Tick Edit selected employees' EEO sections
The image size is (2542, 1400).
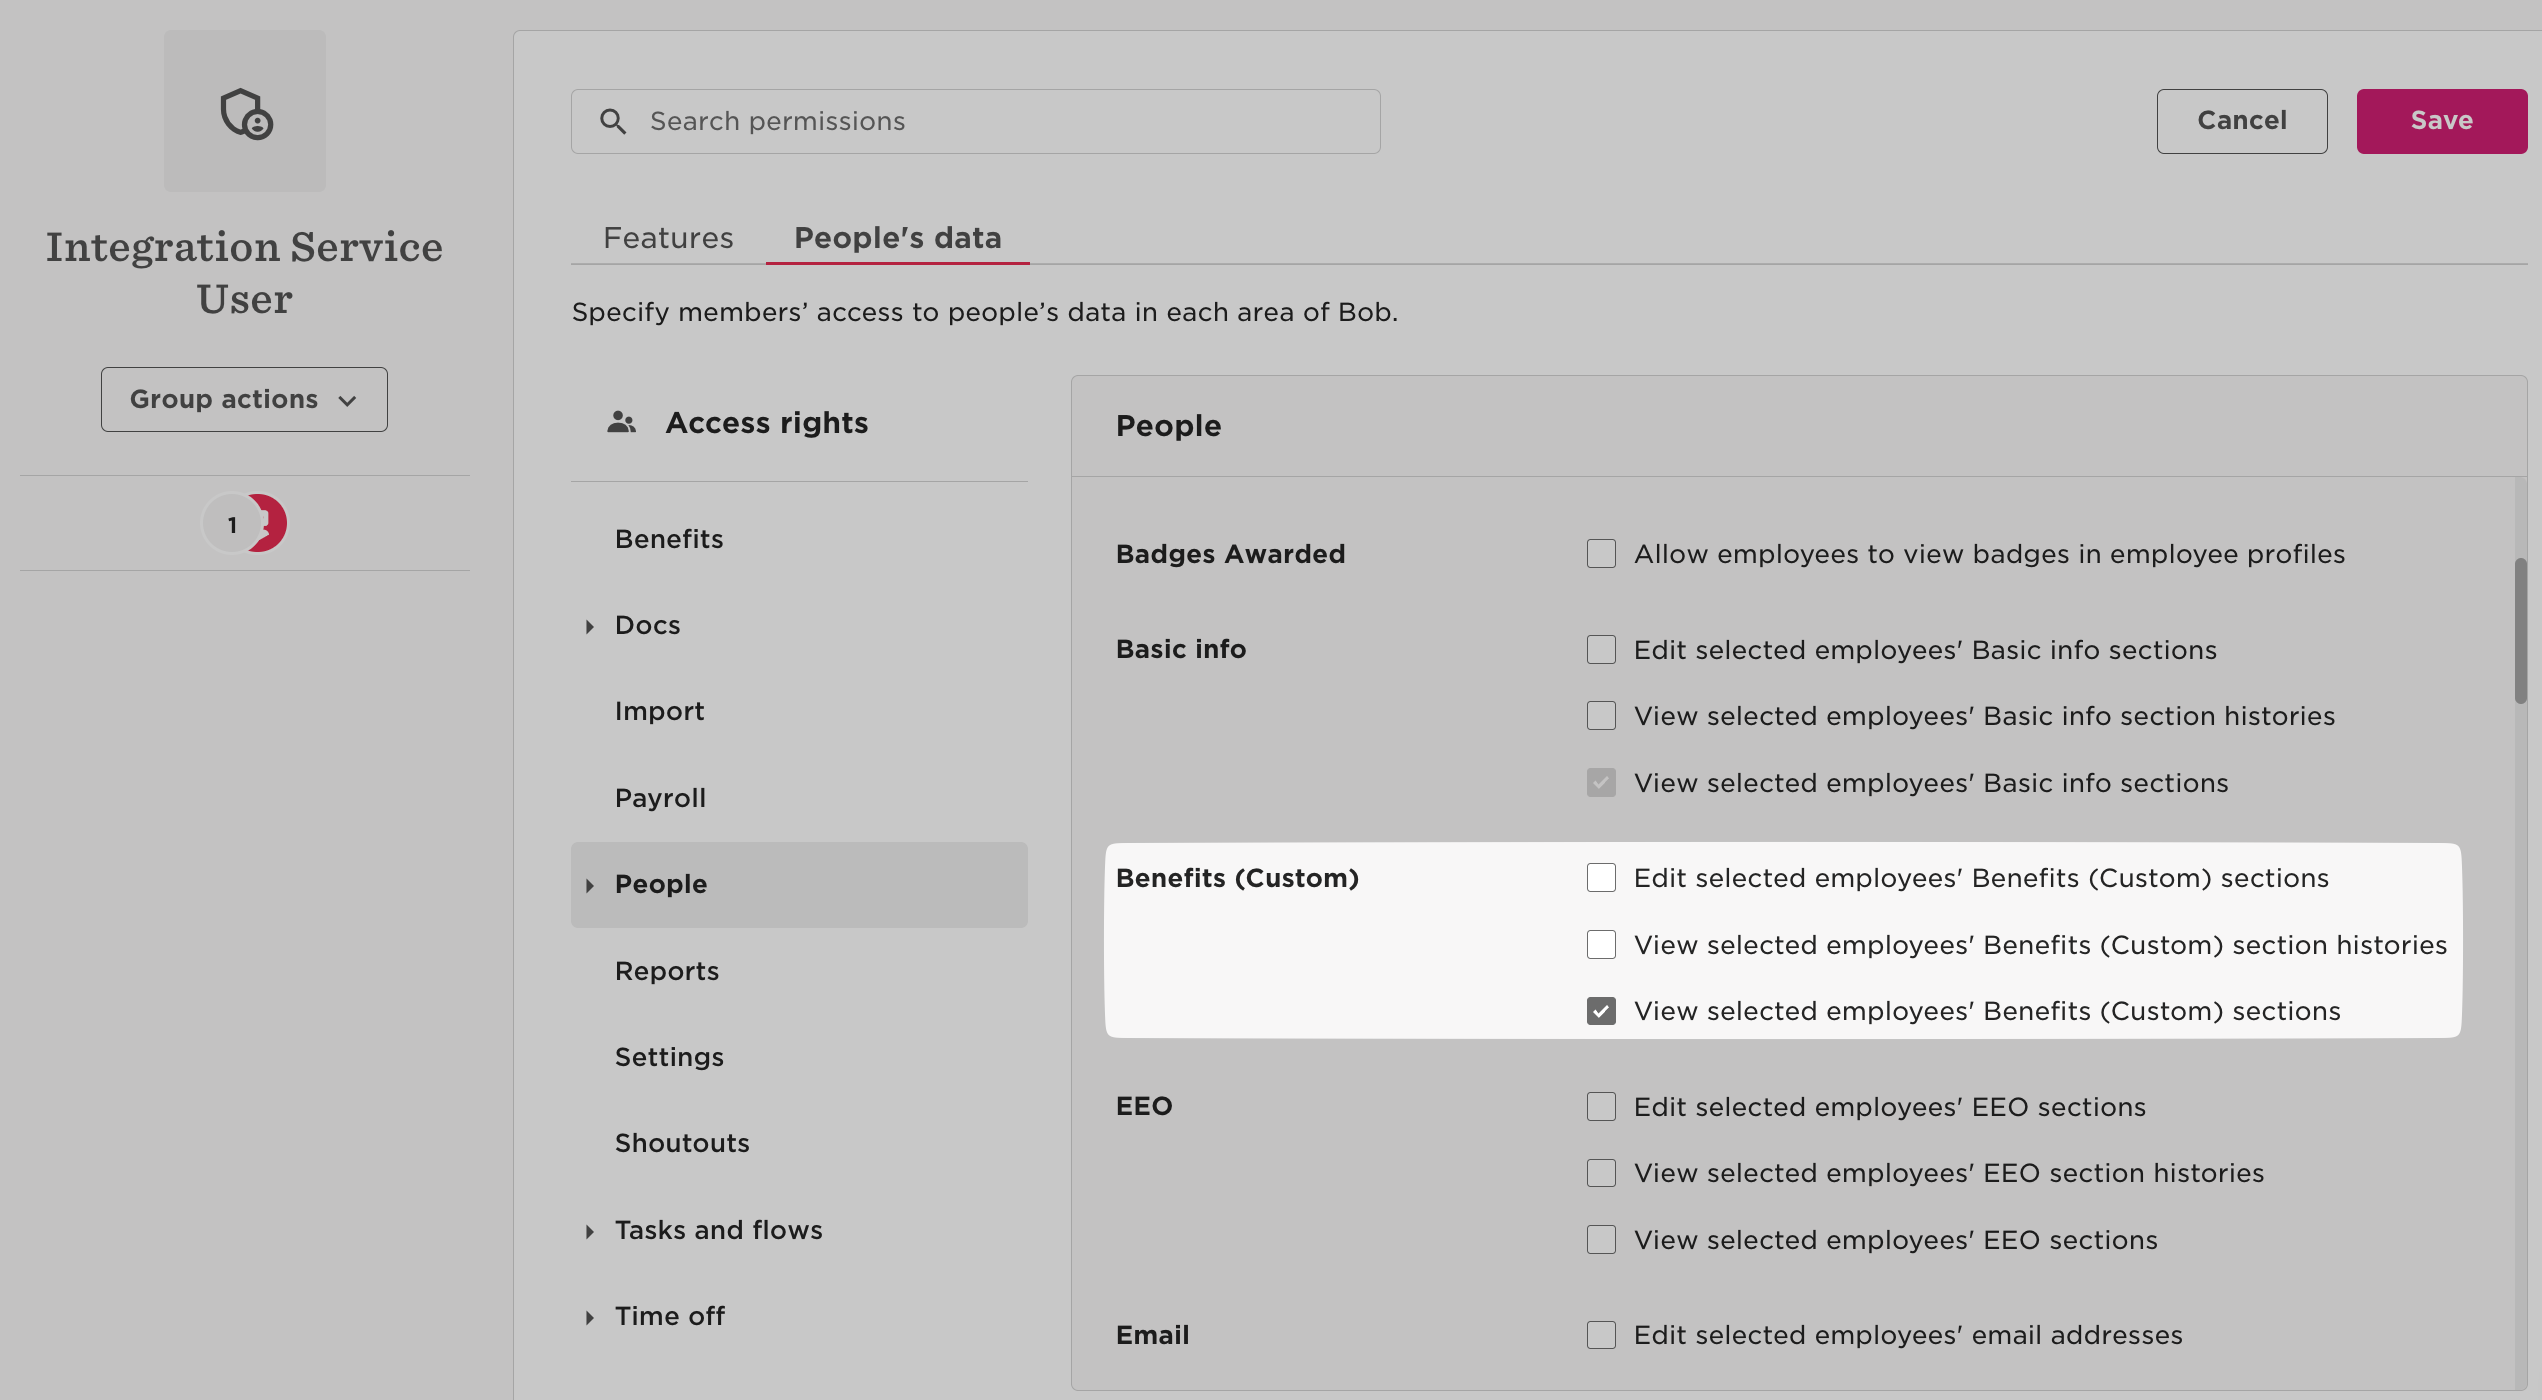[x=1601, y=1107]
